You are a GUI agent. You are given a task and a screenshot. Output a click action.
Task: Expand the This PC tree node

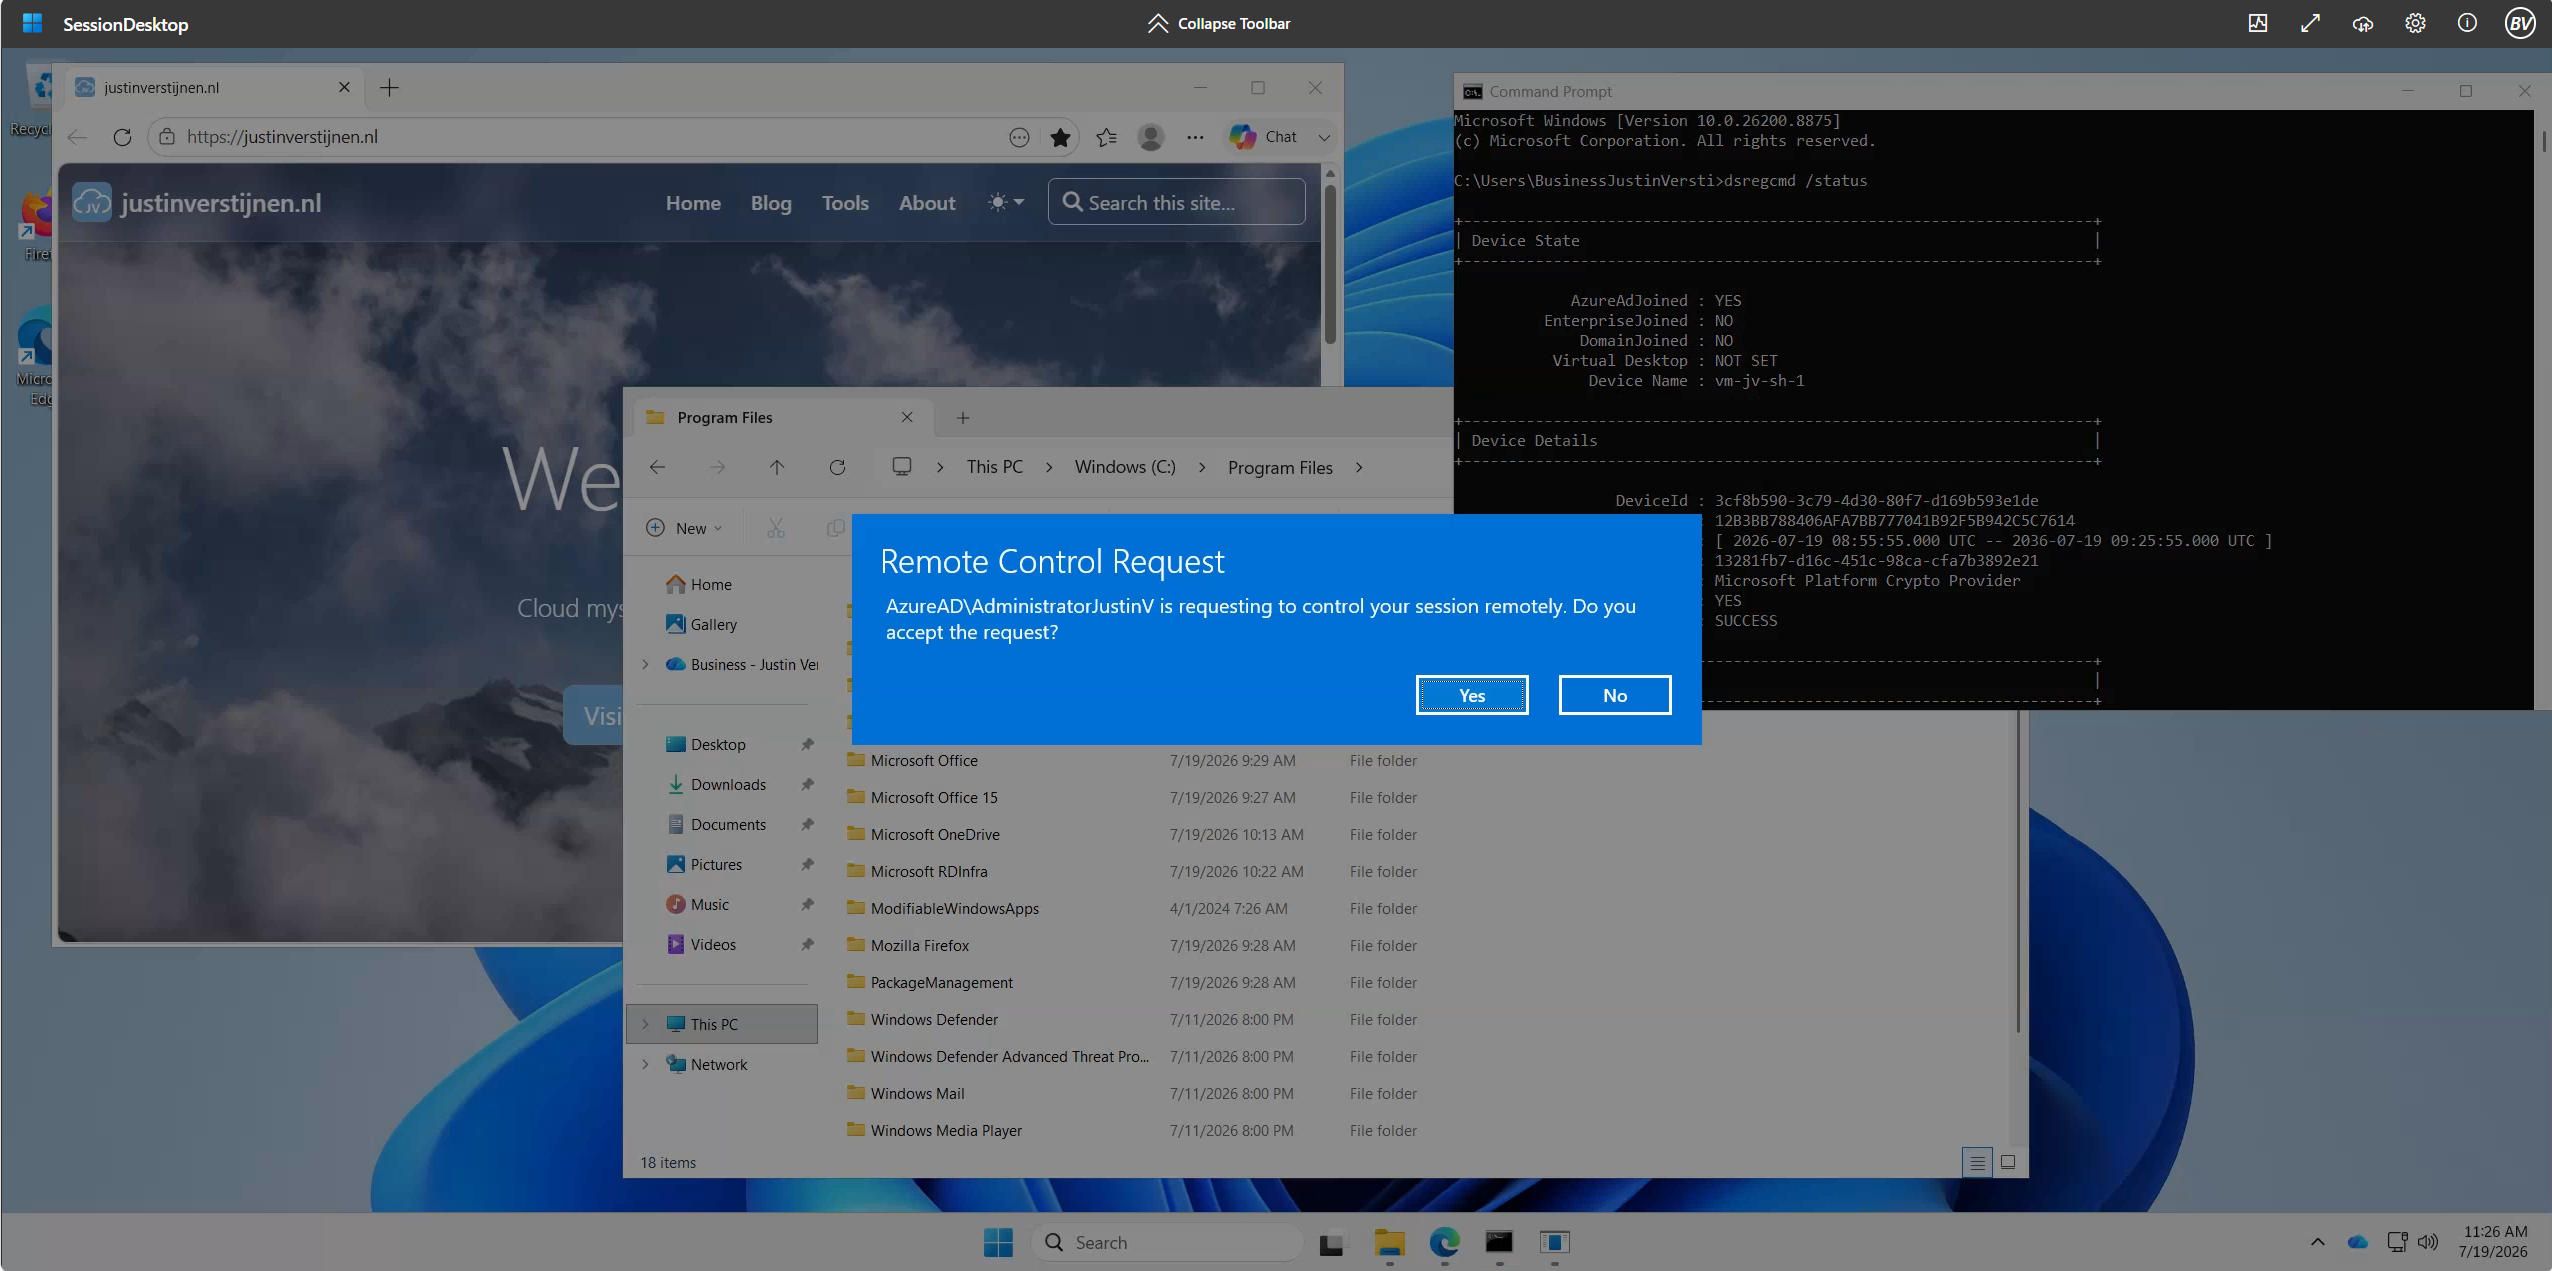tap(645, 1024)
